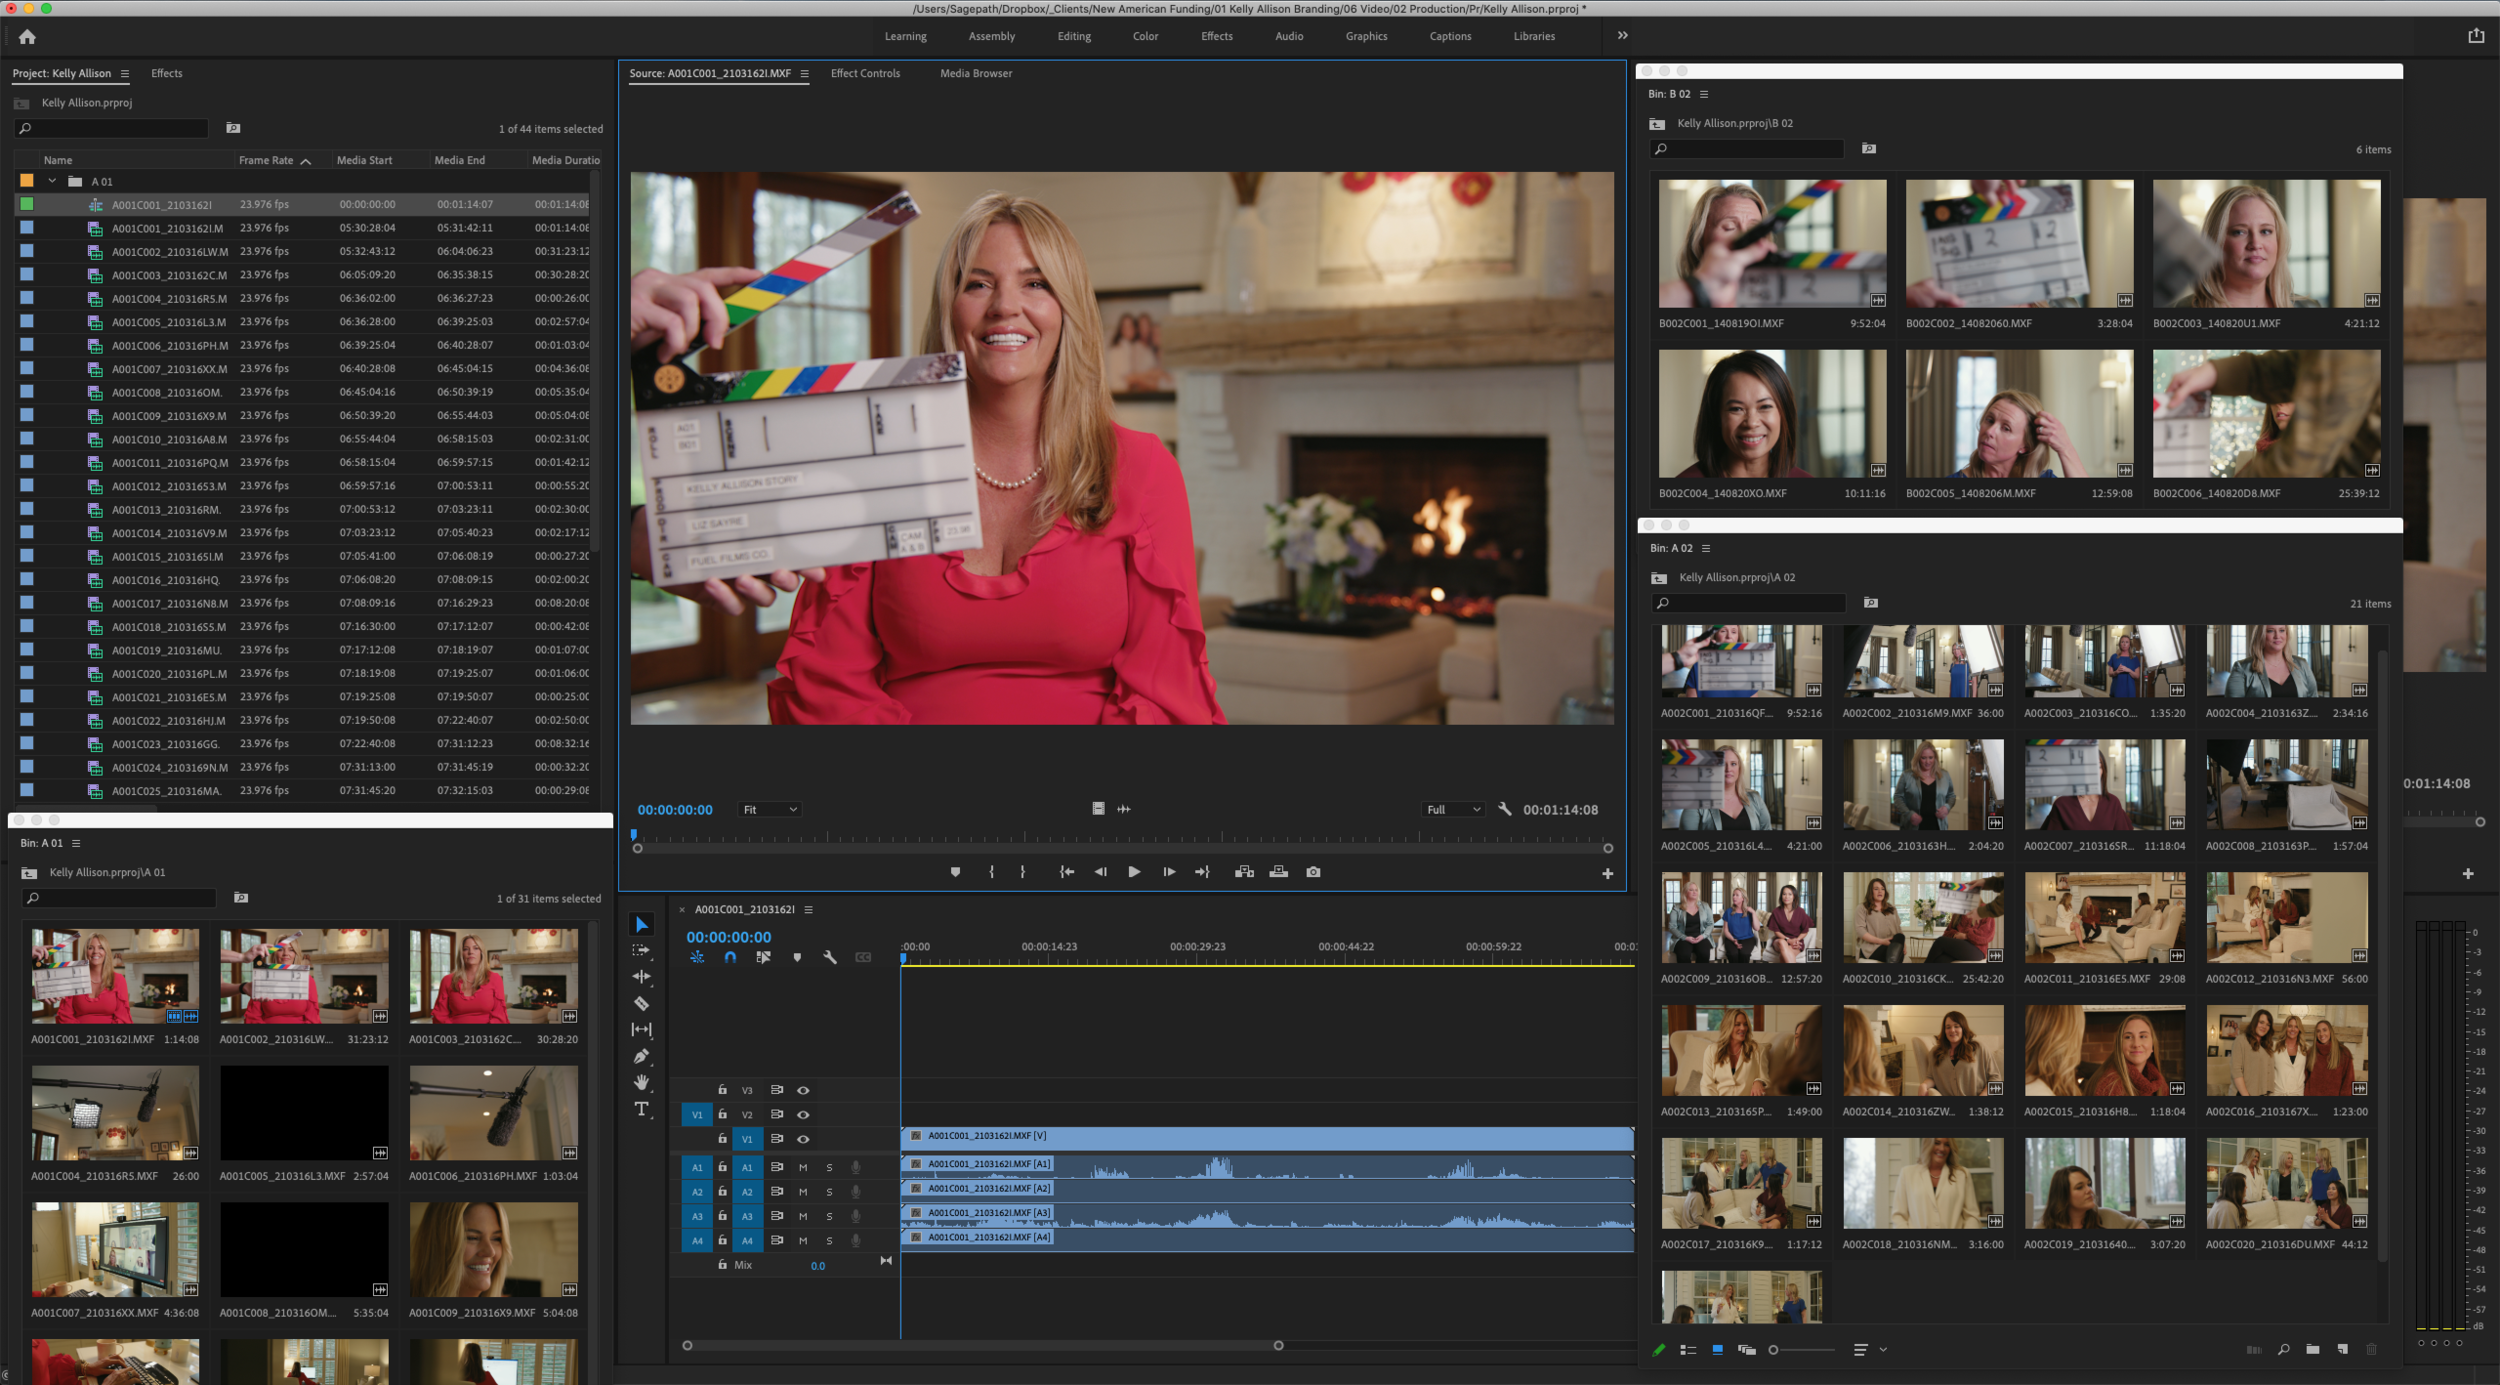
Task: Play the source clip
Action: coord(1134,872)
